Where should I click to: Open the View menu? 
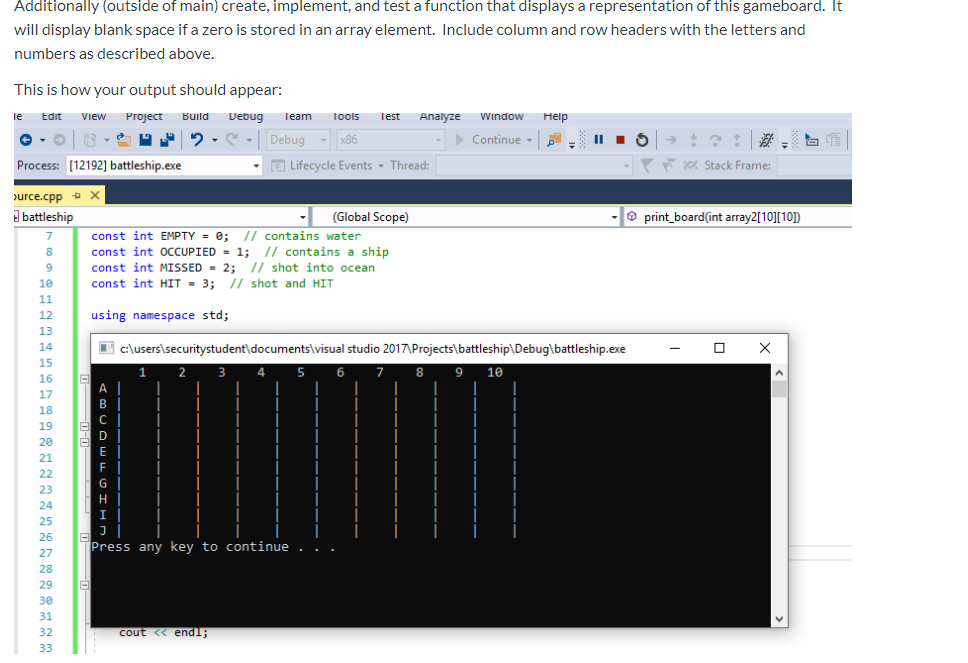coord(94,117)
